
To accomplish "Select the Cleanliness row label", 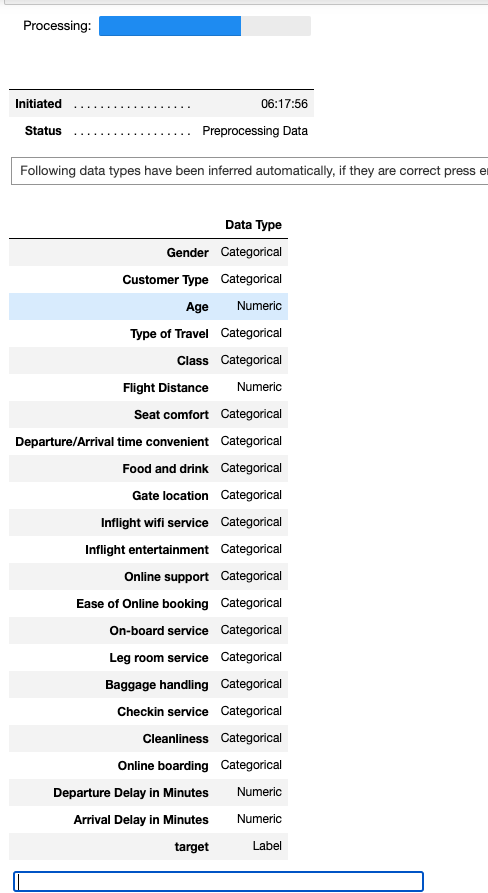I will click(175, 739).
